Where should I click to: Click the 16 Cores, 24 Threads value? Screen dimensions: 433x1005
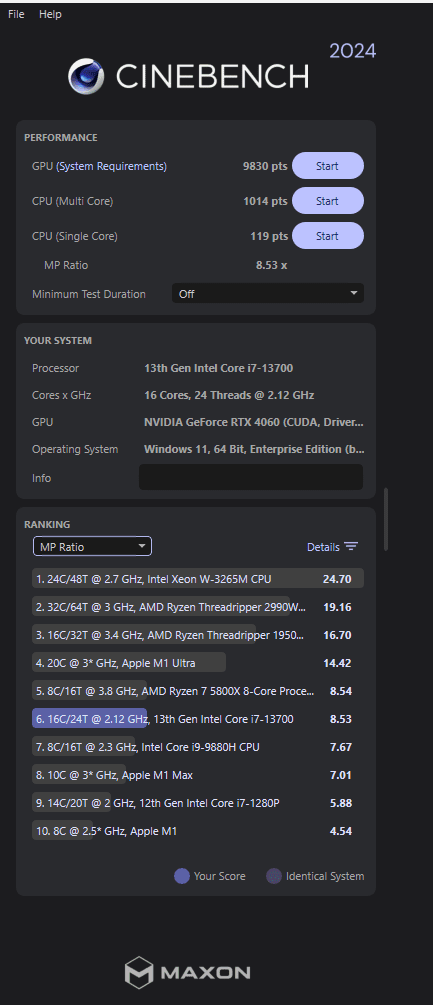[x=229, y=395]
